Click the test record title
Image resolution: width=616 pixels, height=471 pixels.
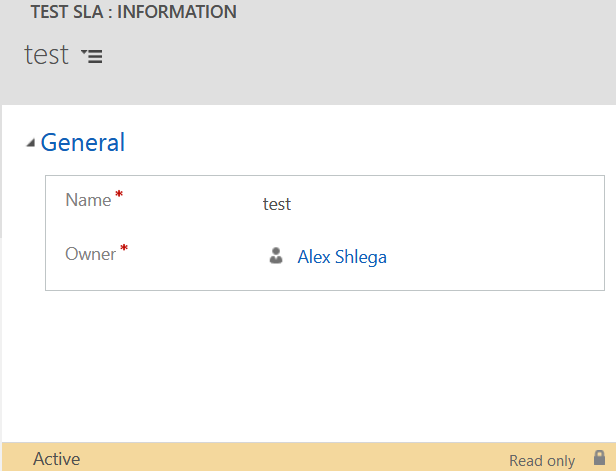click(x=46, y=55)
